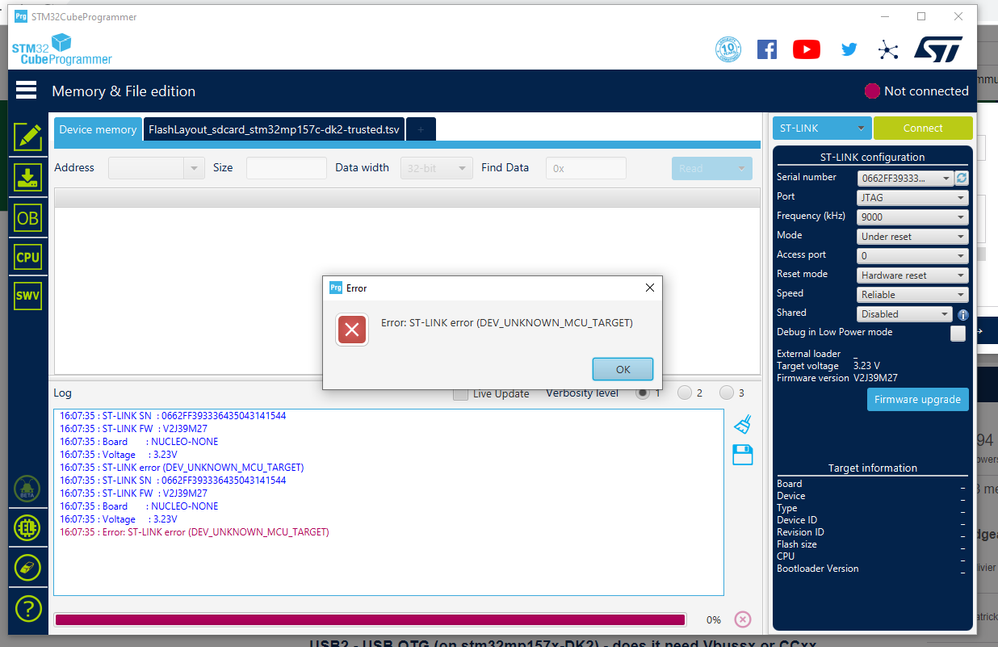
Task: Open Memory & File edition pencil icon
Action: click(27, 137)
